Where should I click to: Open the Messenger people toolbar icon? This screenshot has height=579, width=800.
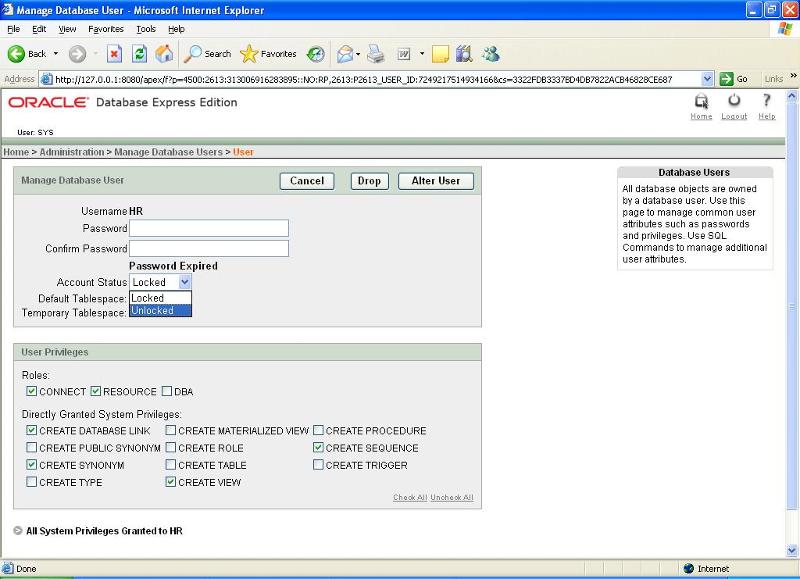click(491, 54)
